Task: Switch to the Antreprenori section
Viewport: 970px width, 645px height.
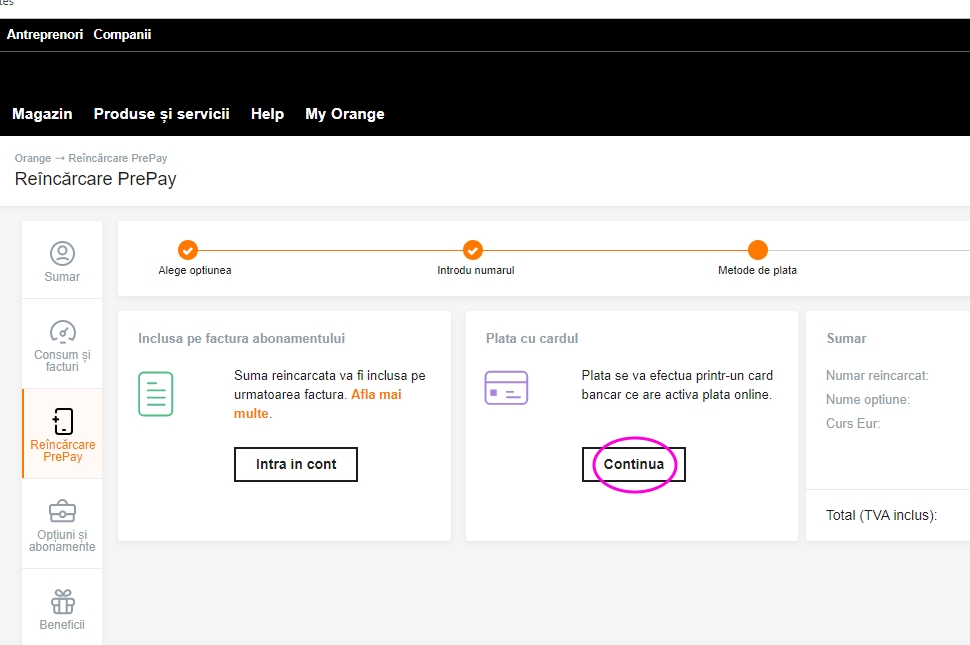Action: click(x=44, y=34)
